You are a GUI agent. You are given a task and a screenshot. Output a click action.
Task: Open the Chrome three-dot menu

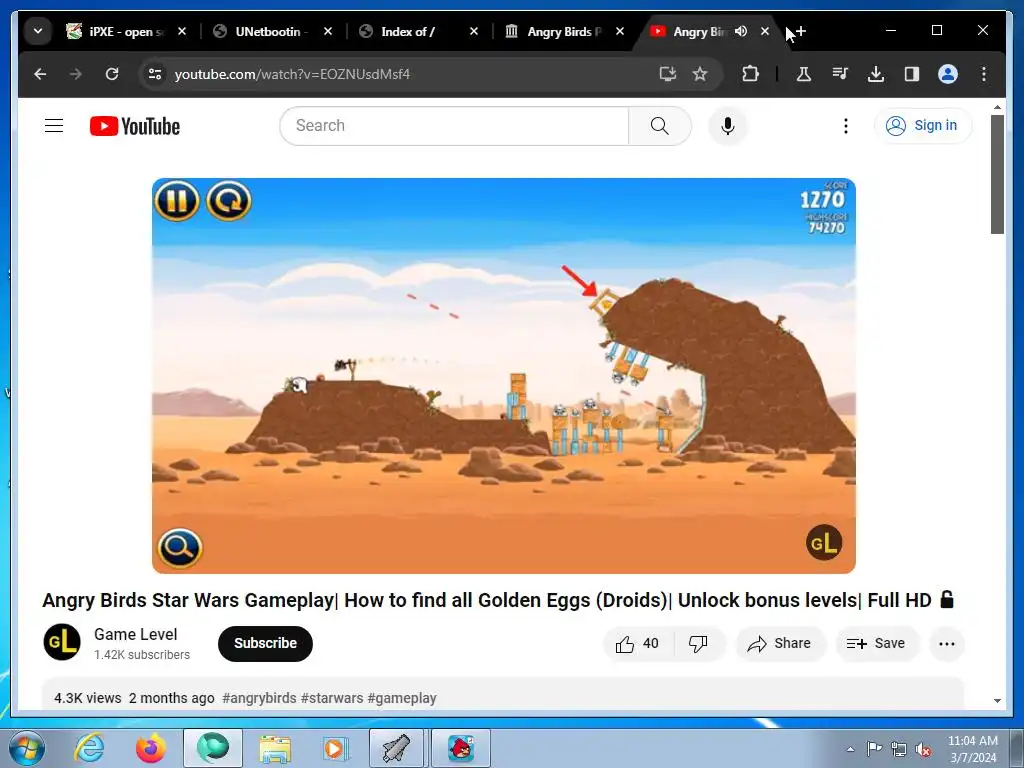984,74
